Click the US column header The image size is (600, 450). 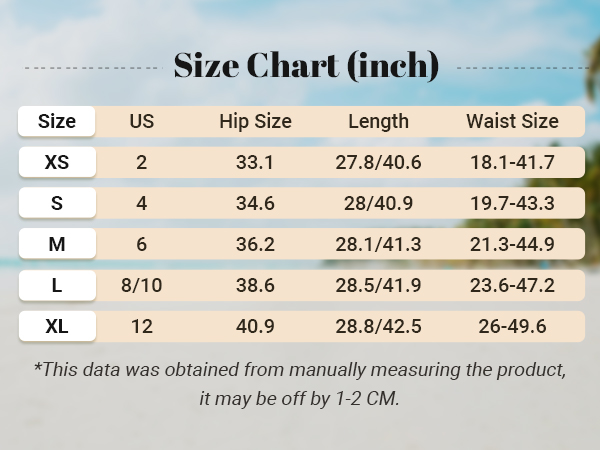[x=142, y=121]
